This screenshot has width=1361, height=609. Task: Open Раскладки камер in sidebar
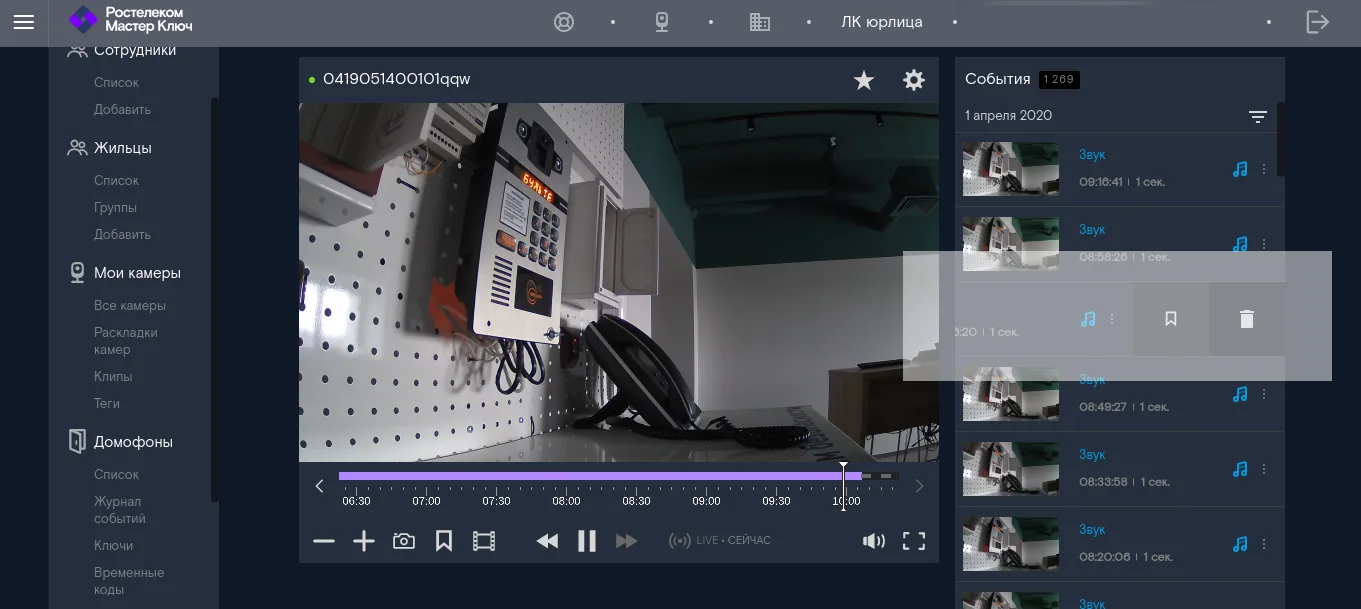tap(126, 341)
